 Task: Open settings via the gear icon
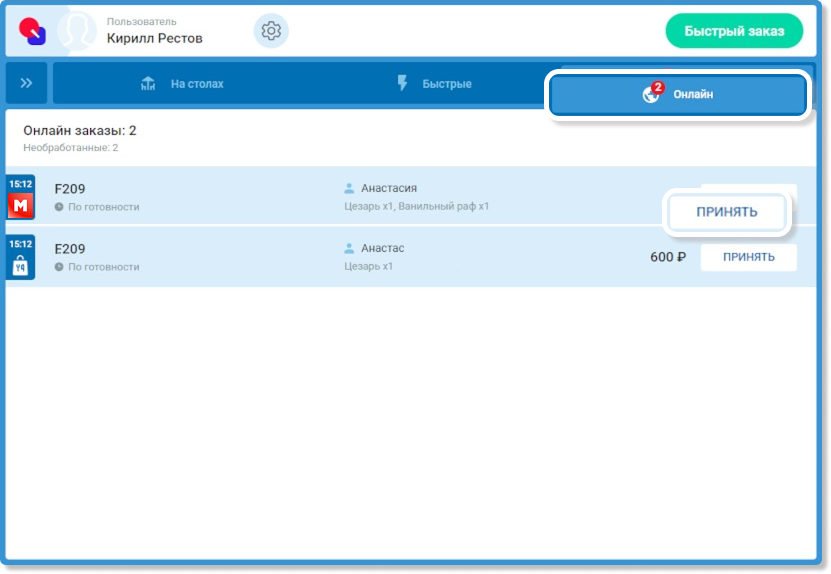[271, 31]
